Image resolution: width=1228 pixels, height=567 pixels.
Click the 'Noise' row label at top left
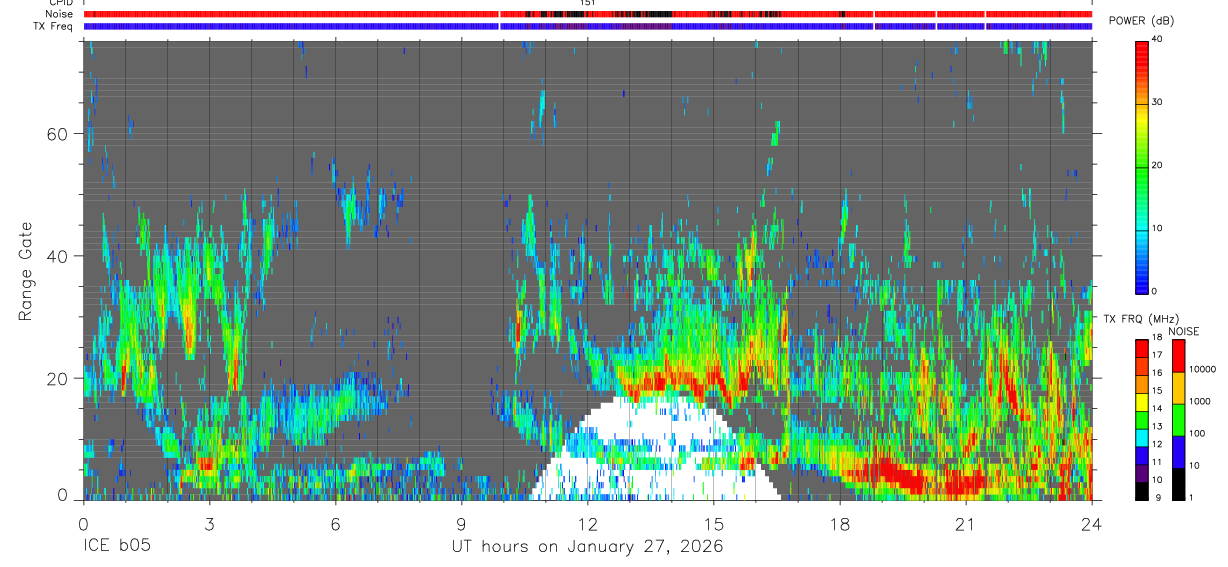click(x=59, y=14)
